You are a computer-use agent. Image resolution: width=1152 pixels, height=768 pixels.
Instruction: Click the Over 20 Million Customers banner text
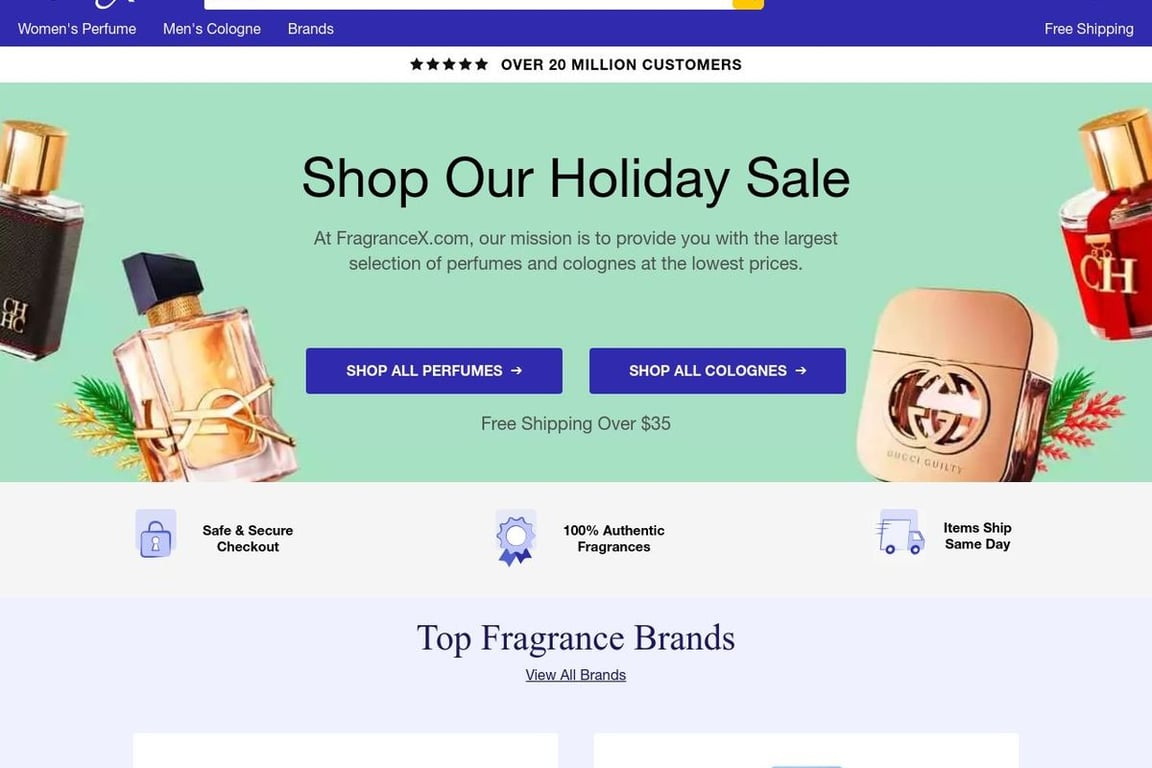coord(622,65)
